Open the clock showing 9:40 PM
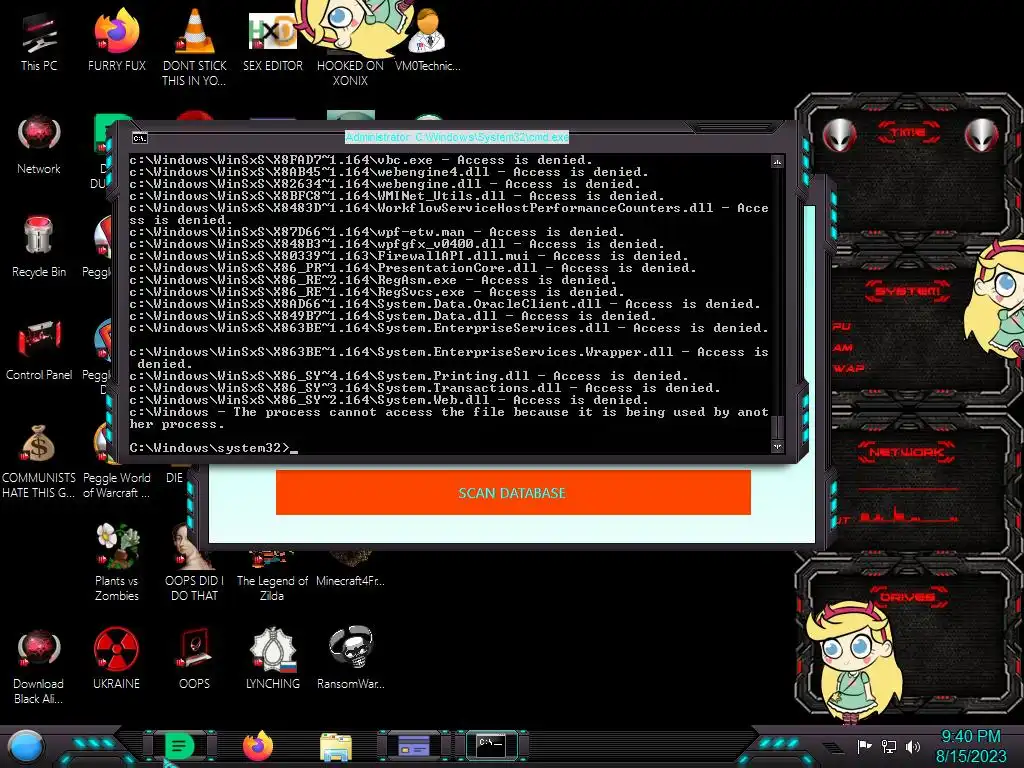Image resolution: width=1024 pixels, height=768 pixels. 971,746
